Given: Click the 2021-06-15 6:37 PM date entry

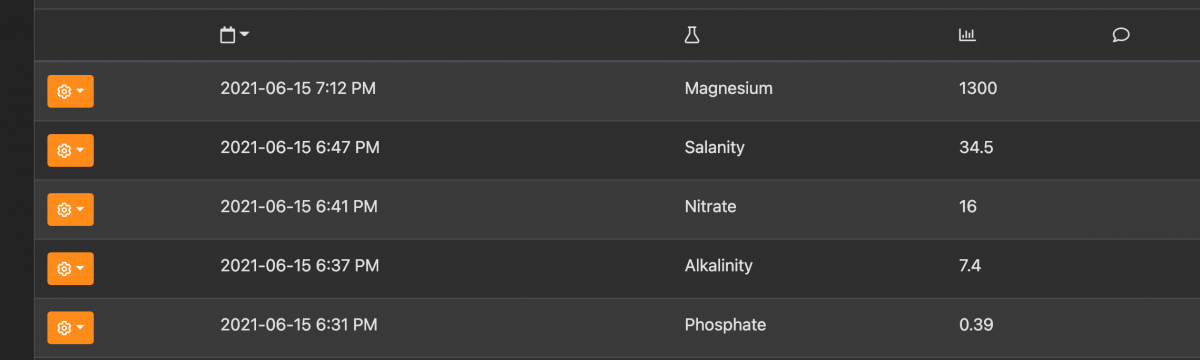Looking at the screenshot, I should click(299, 265).
